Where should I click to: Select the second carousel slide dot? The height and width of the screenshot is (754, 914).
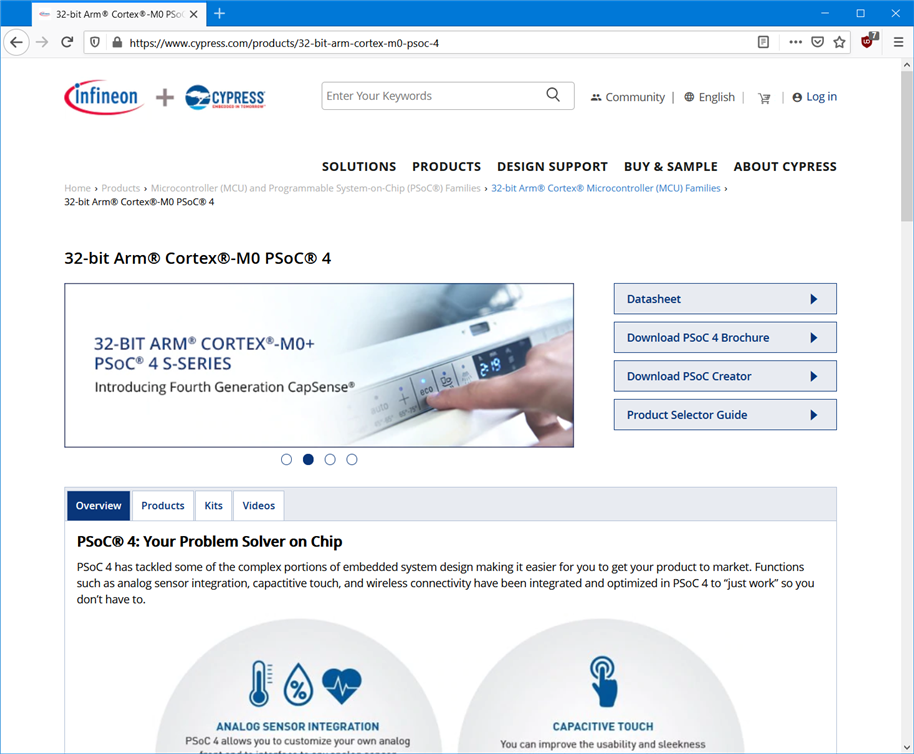point(308,460)
